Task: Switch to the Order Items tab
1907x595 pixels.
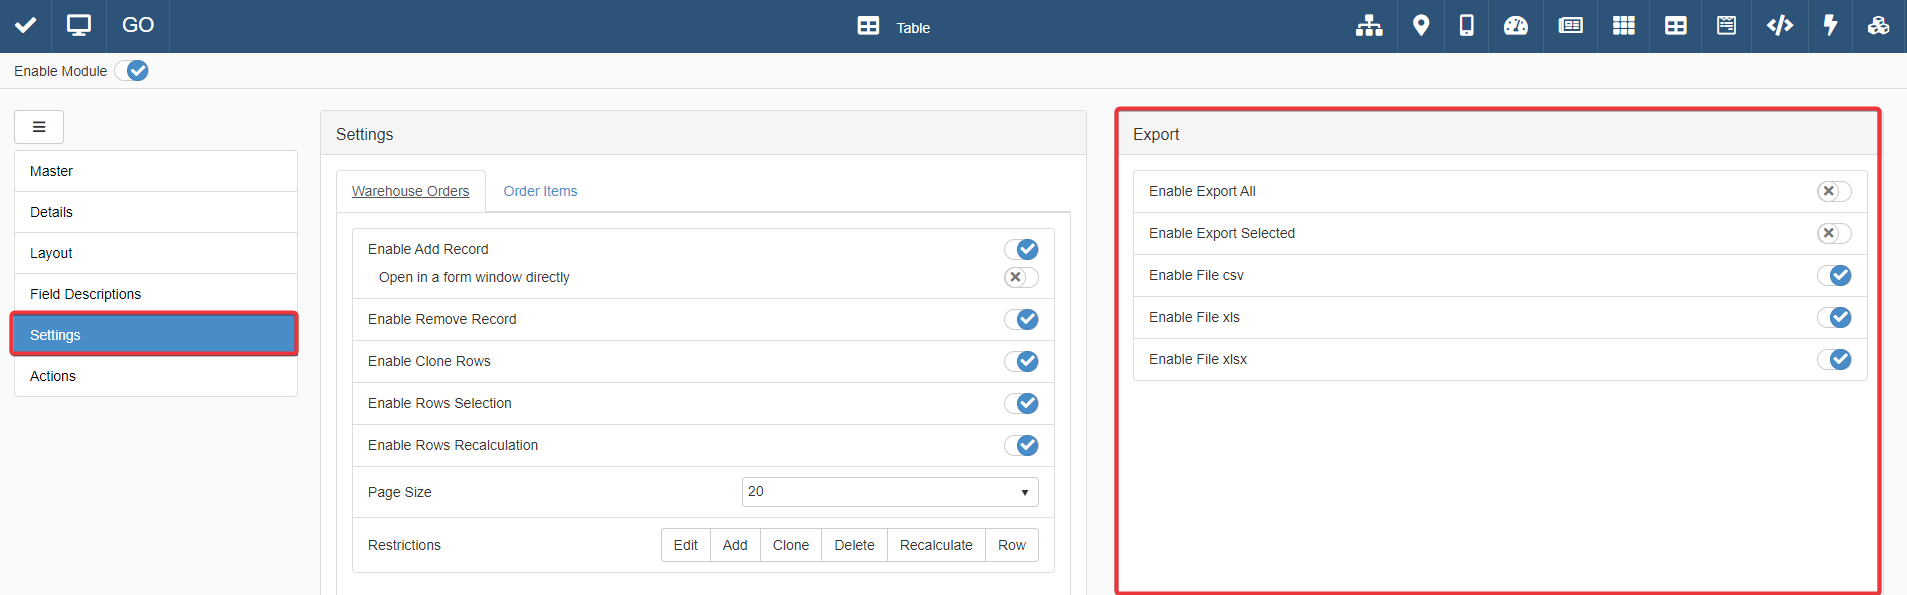Action: 540,191
